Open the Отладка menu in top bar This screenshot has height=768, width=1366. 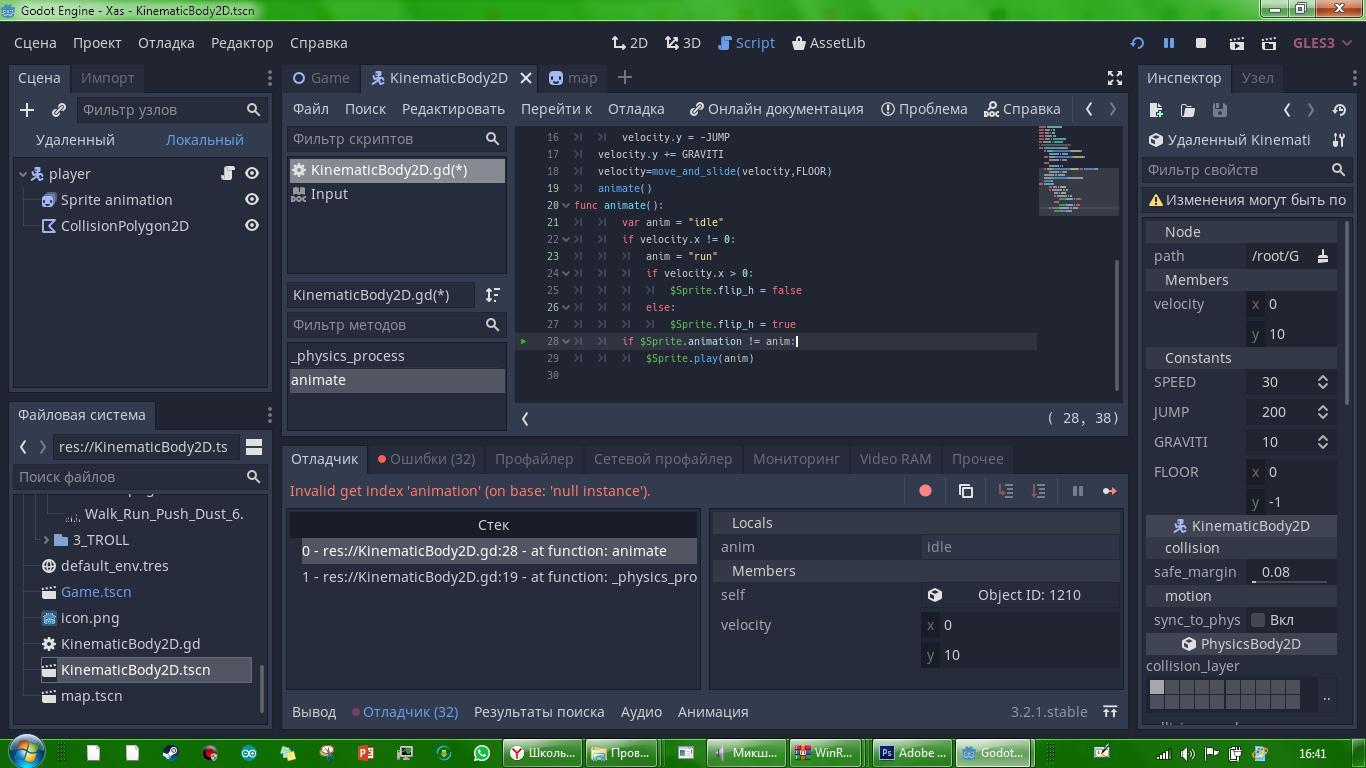tap(166, 43)
